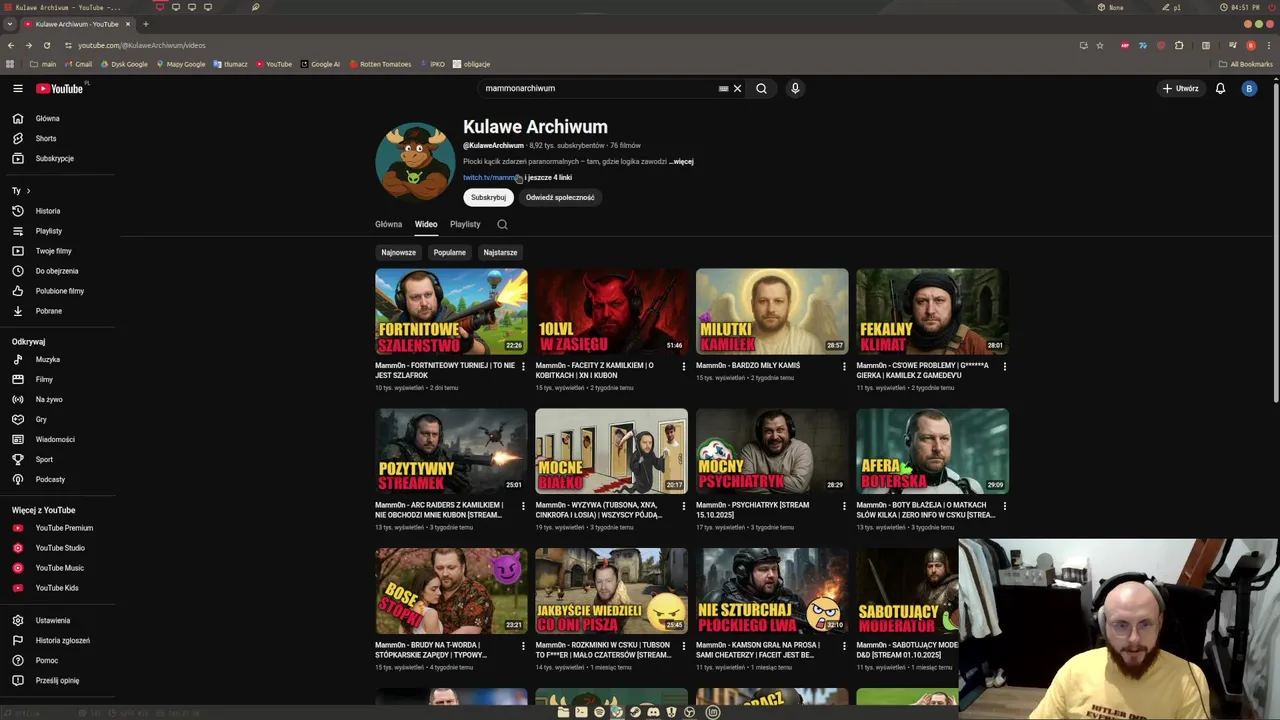The image size is (1280, 720).
Task: Expand the Ty section chevron
Action: [28, 191]
